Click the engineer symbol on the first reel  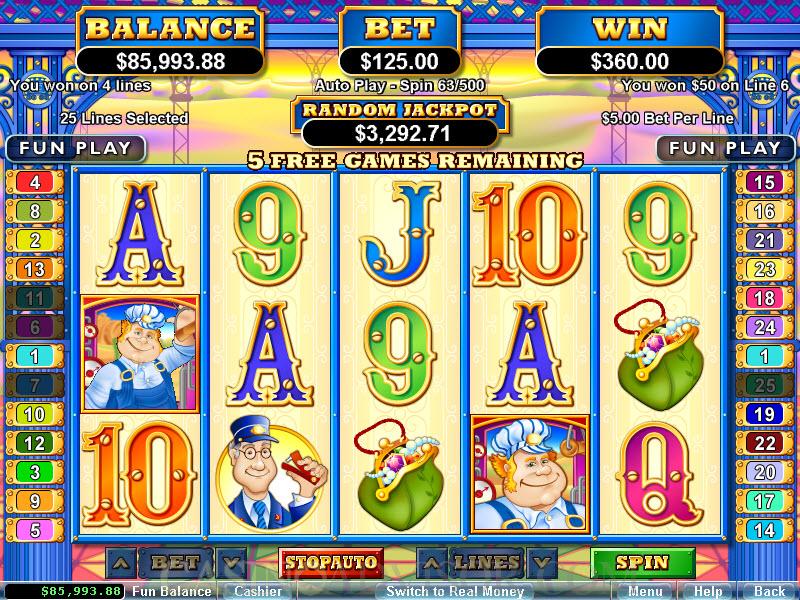(x=139, y=354)
